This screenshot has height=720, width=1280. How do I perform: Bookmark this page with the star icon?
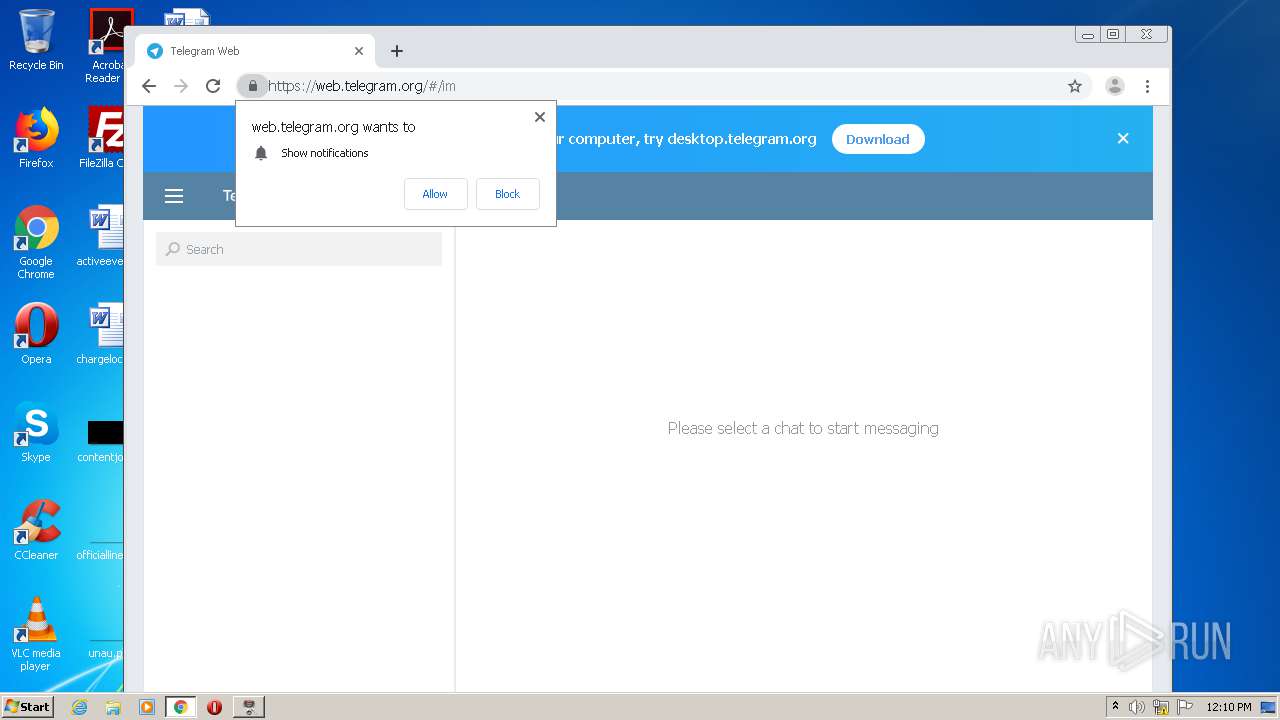point(1075,86)
